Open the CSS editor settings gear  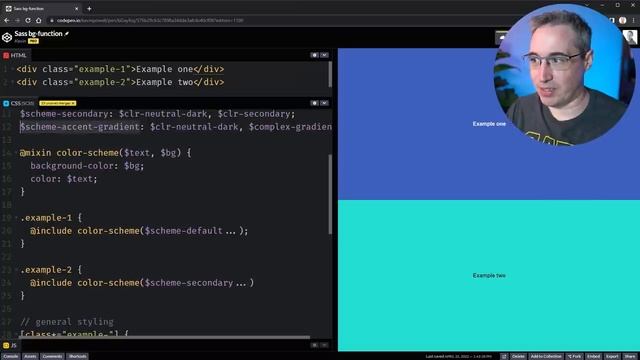(x=314, y=103)
